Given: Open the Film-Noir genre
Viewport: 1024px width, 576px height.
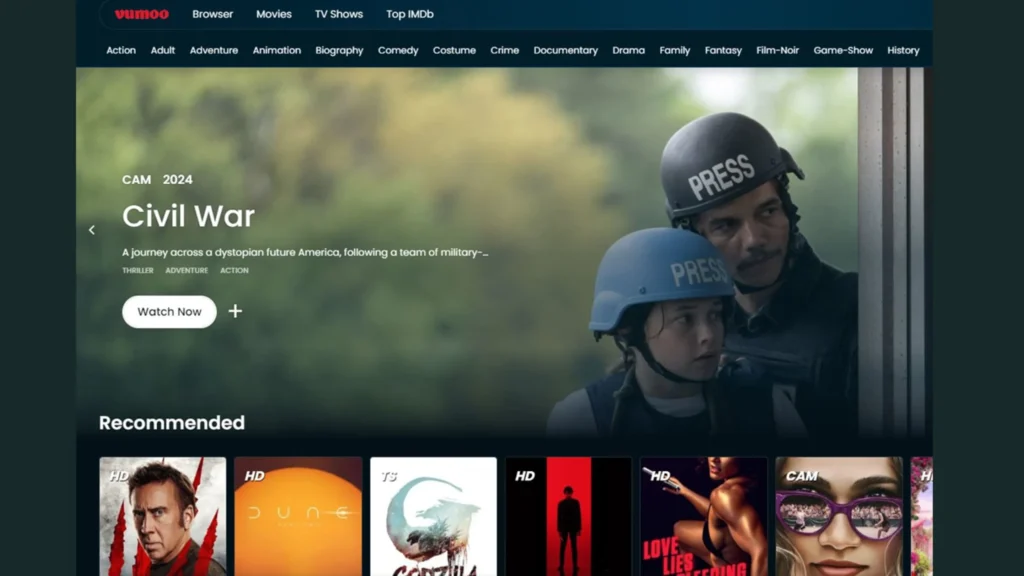Looking at the screenshot, I should [777, 50].
